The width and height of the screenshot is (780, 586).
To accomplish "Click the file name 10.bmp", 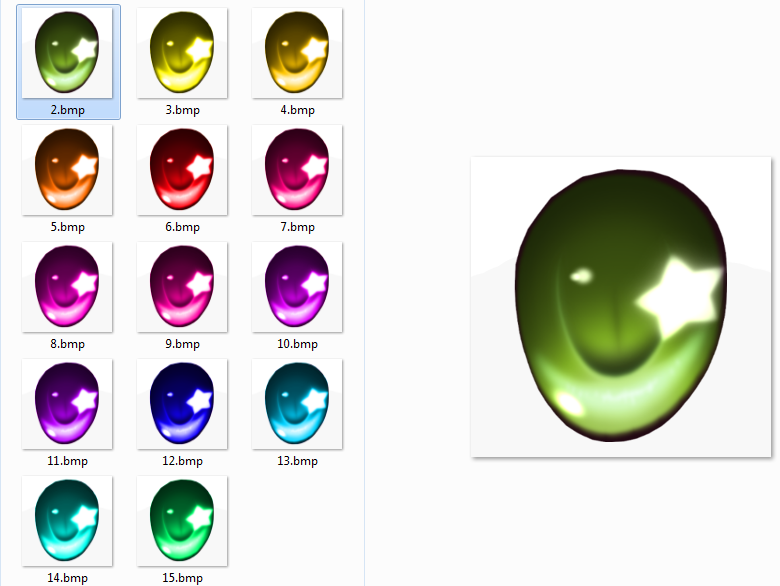I will (297, 344).
